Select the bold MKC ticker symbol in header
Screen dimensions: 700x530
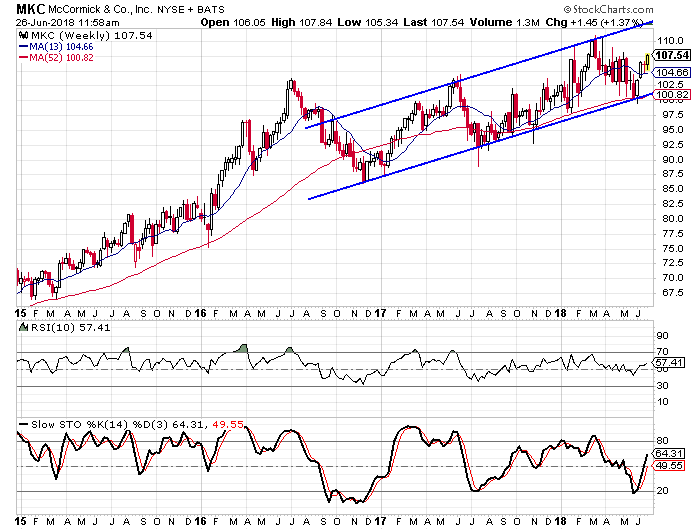coord(30,9)
